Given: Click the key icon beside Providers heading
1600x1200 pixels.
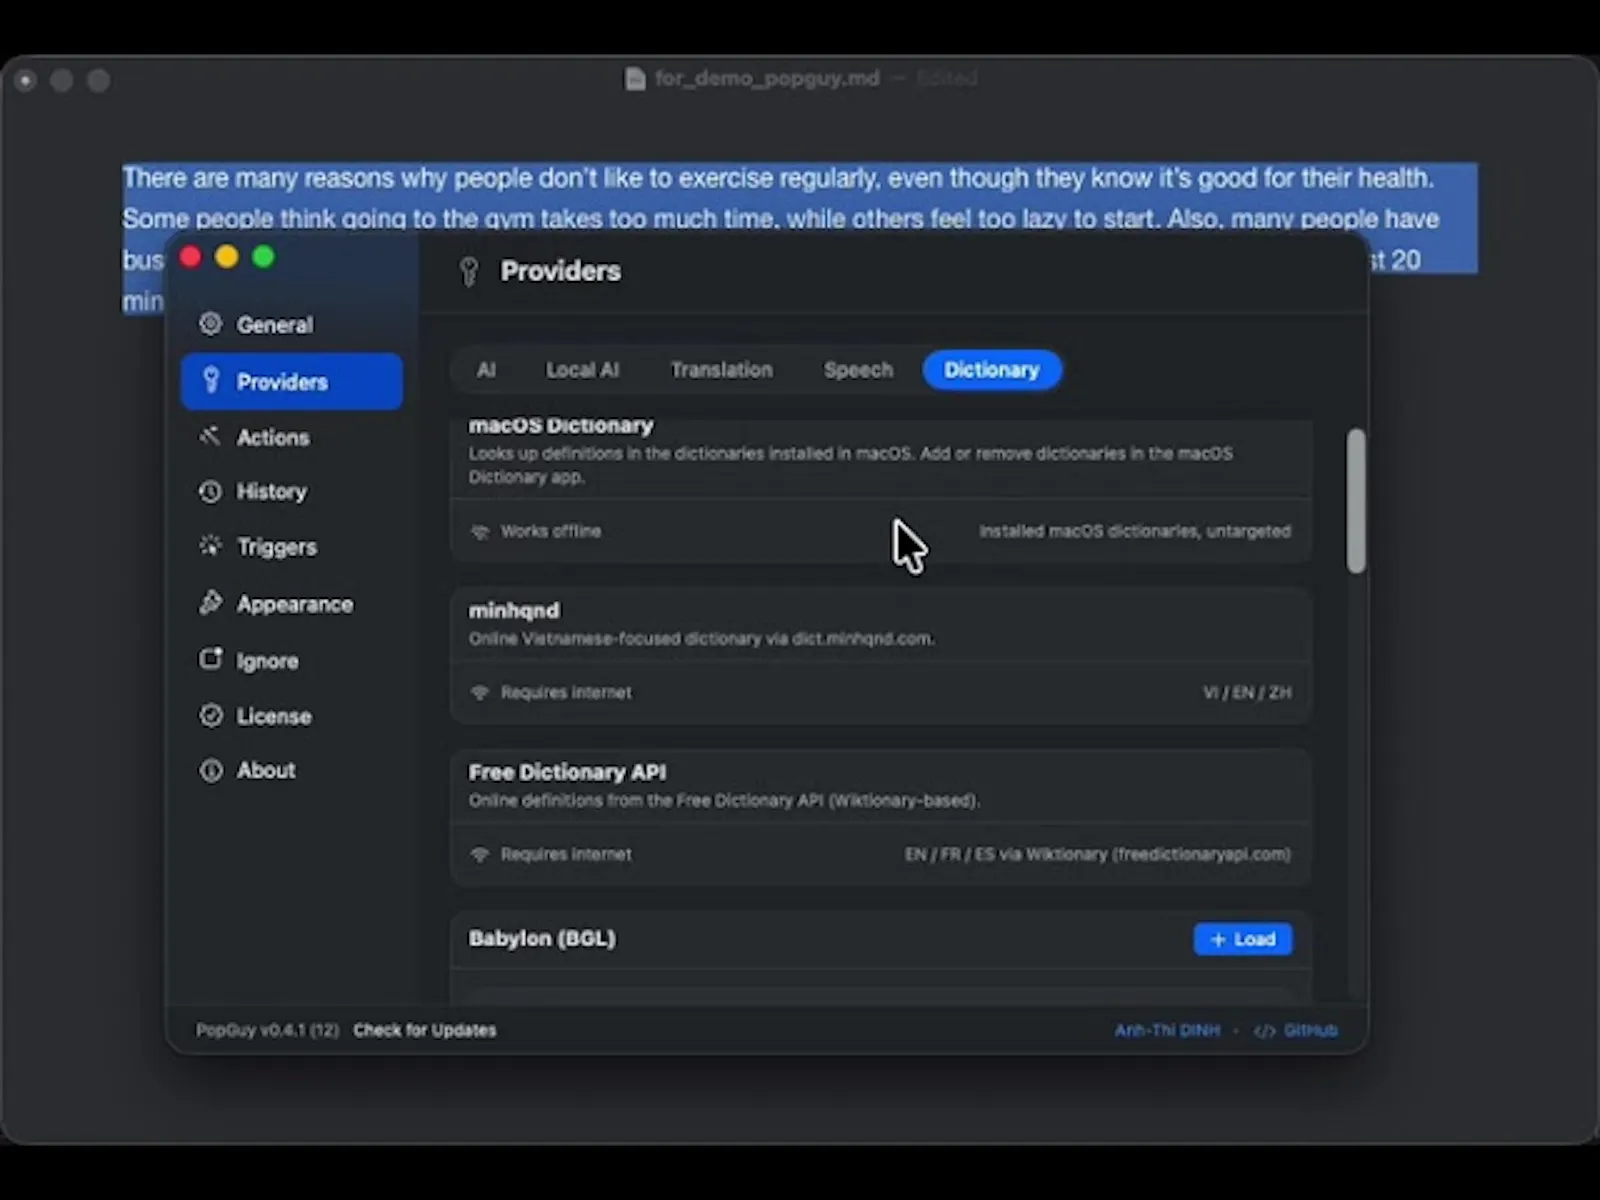Looking at the screenshot, I should coord(468,271).
